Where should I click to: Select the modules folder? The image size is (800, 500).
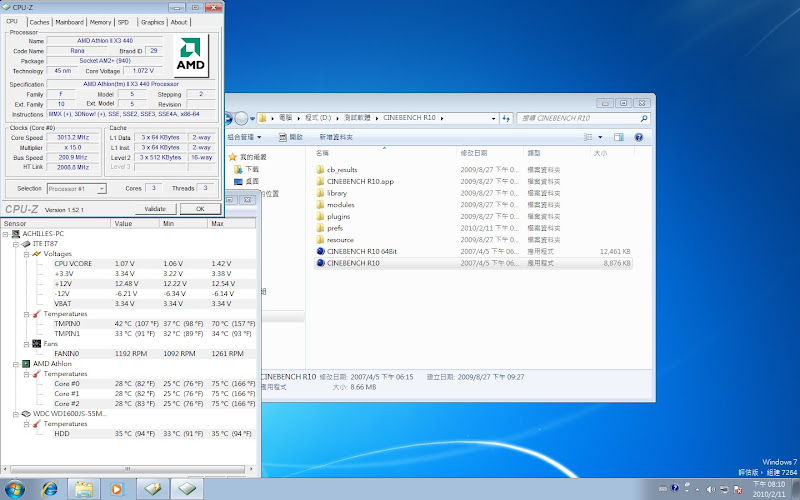click(x=340, y=205)
